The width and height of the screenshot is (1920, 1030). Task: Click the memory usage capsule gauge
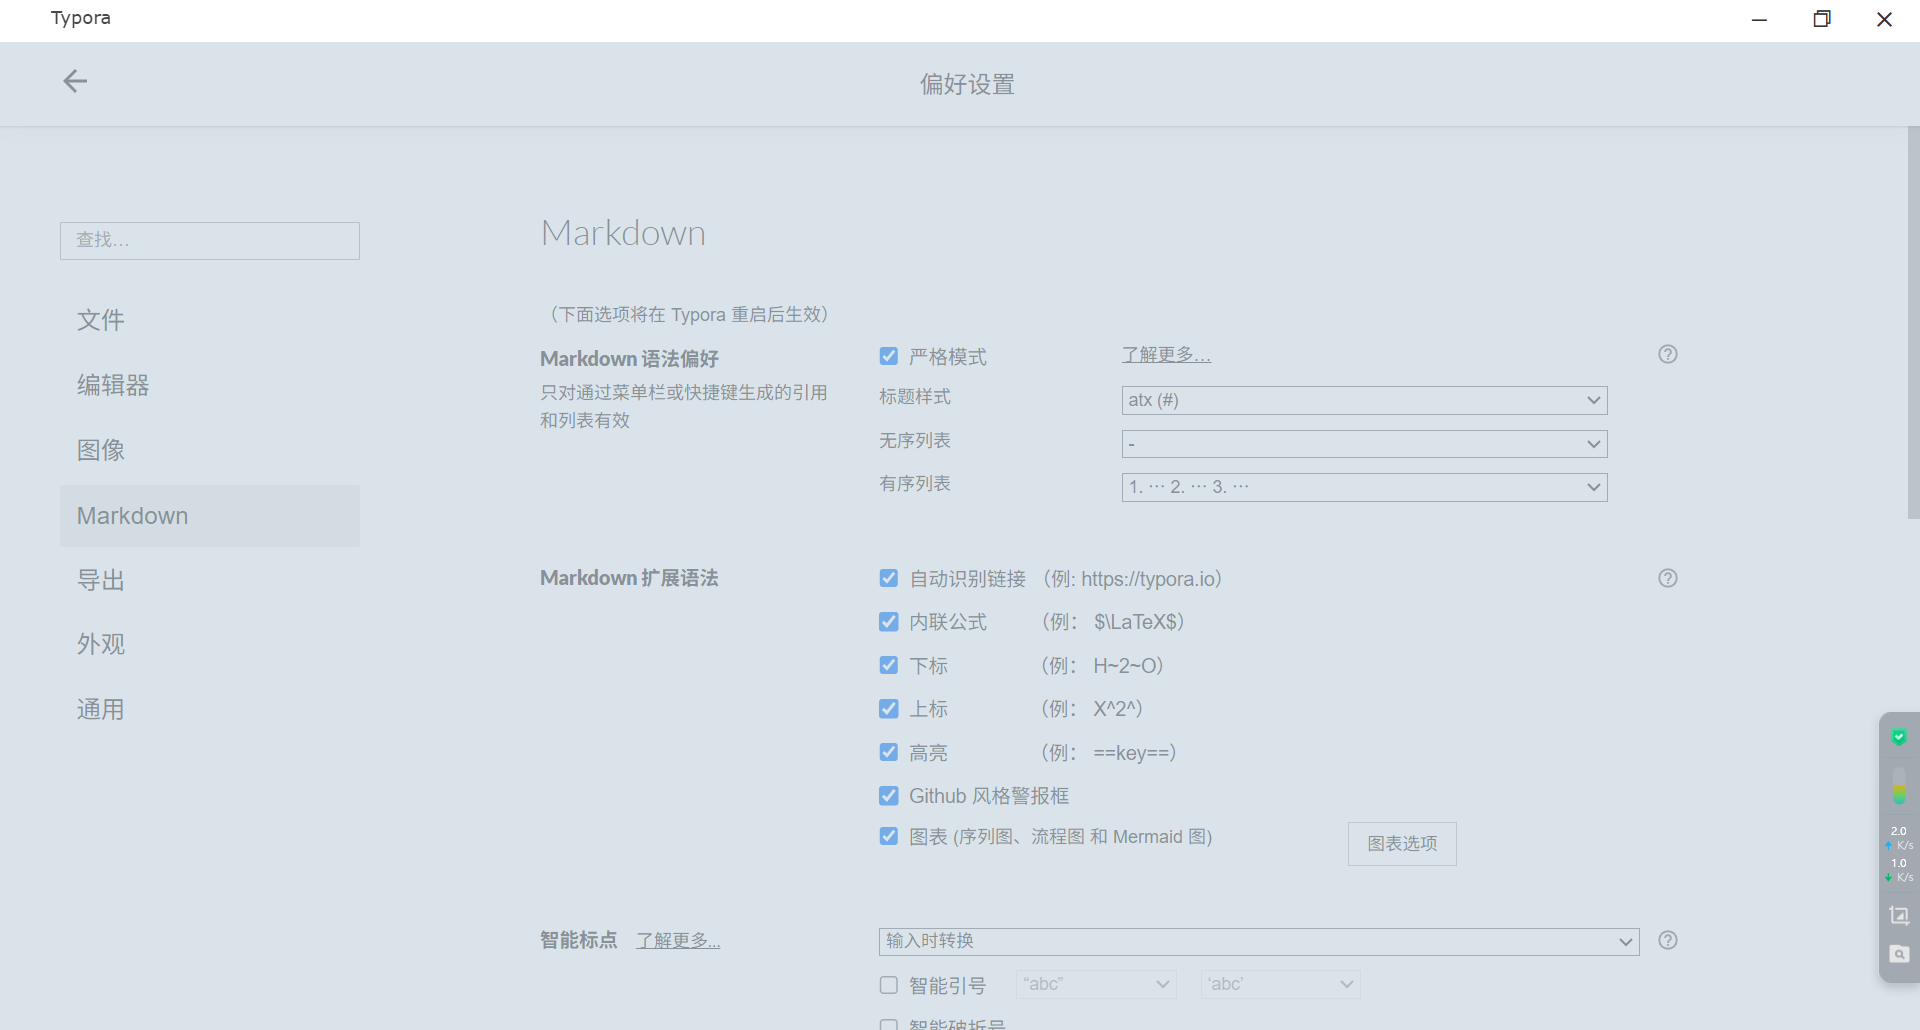[1899, 786]
